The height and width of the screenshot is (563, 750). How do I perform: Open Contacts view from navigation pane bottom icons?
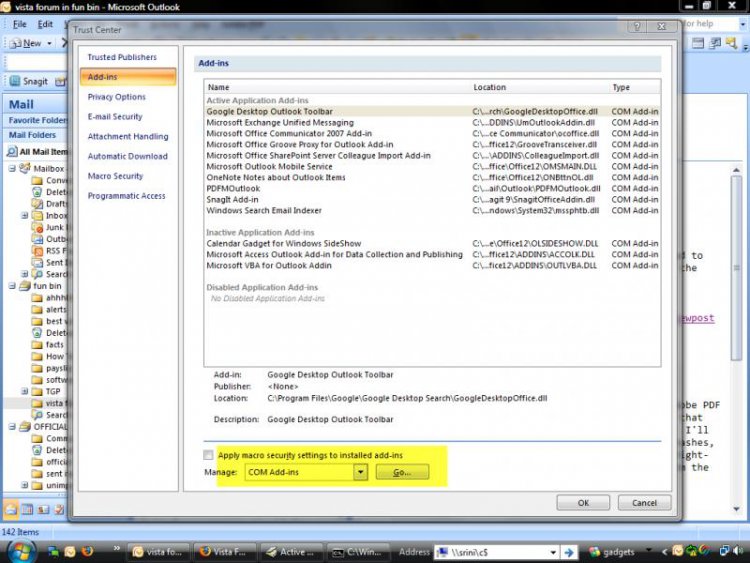click(x=43, y=509)
